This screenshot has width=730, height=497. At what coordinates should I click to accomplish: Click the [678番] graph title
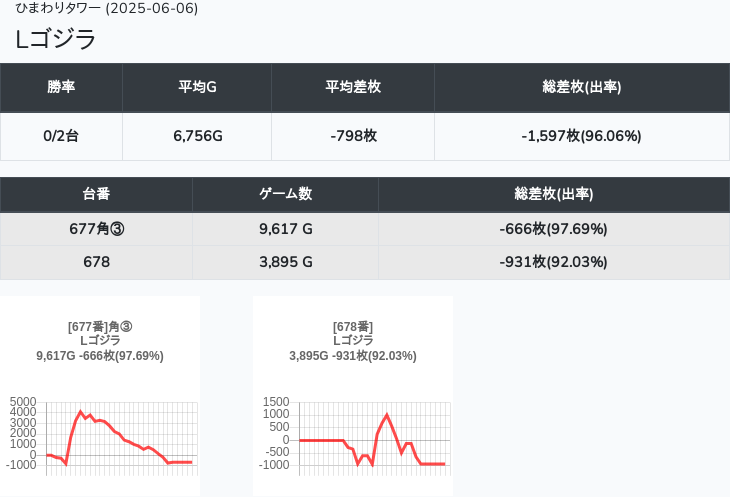click(x=353, y=327)
